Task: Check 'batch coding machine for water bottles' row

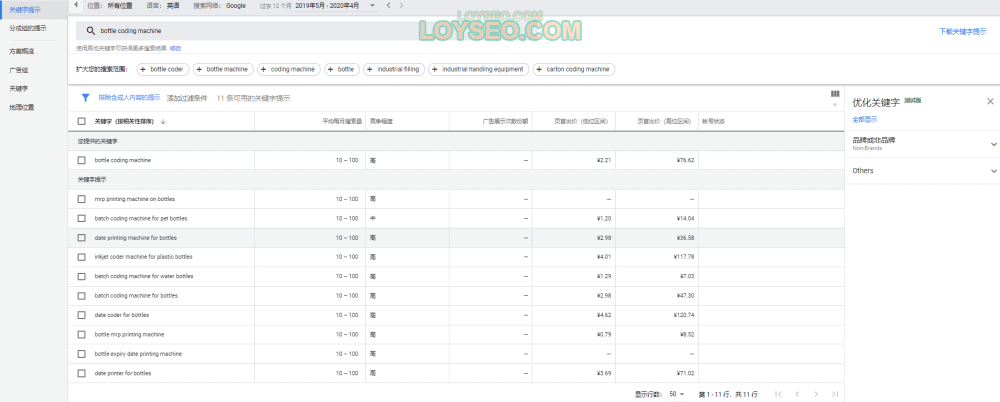Action: click(82, 276)
